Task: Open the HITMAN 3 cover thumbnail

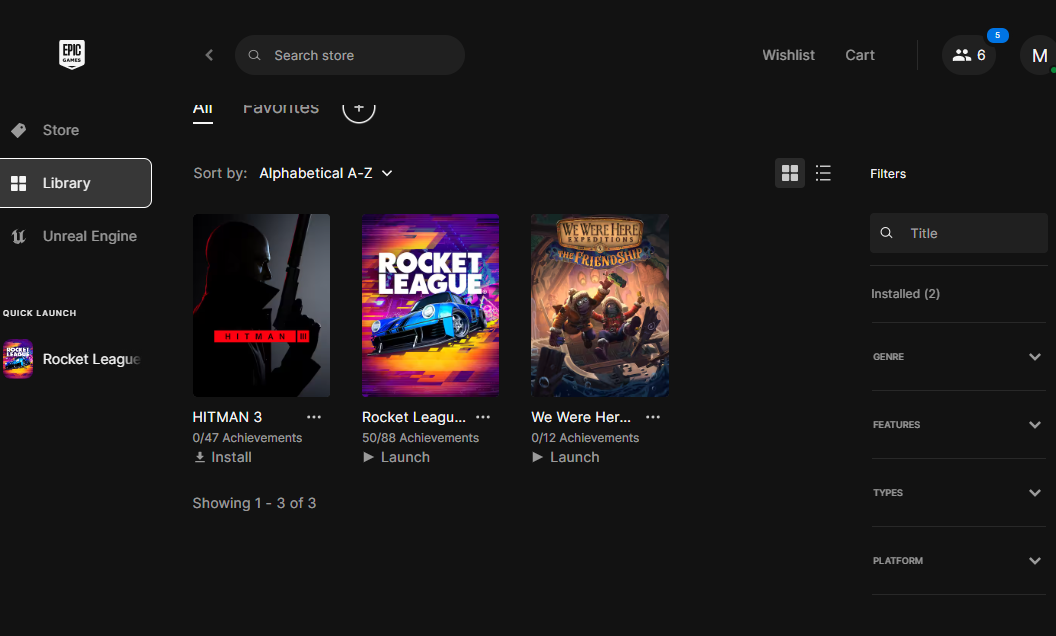Action: [x=261, y=305]
